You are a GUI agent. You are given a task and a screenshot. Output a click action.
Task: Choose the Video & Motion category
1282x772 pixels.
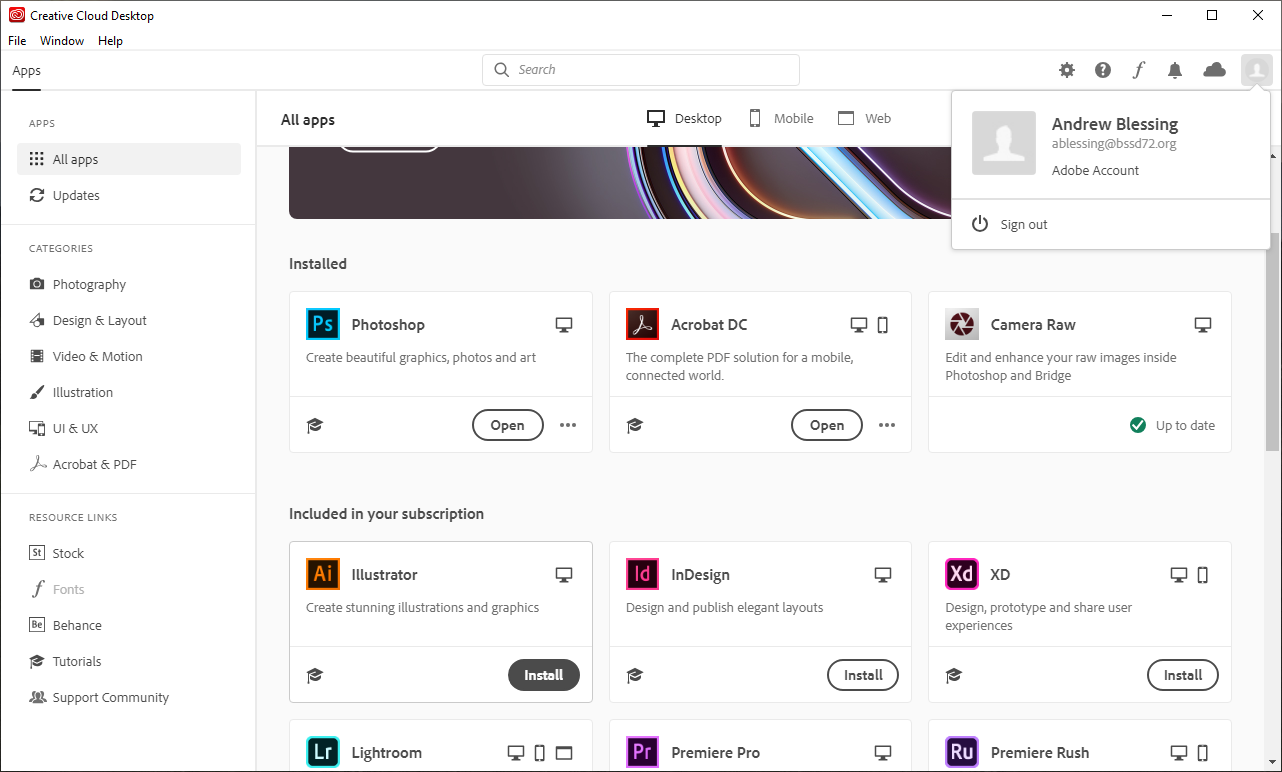(x=129, y=356)
